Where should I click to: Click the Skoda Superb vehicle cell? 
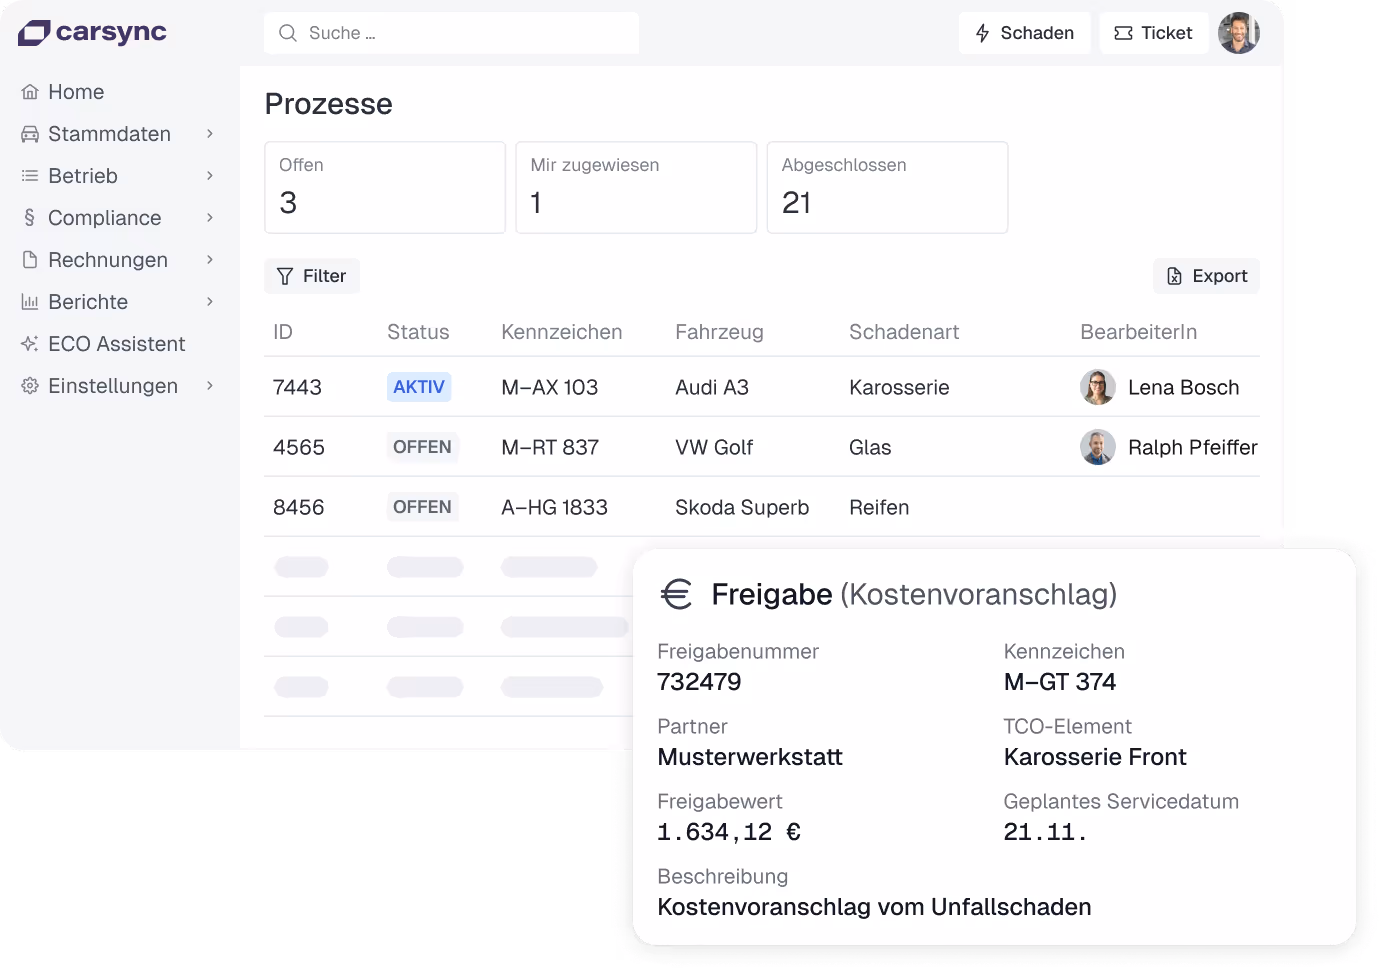(742, 507)
